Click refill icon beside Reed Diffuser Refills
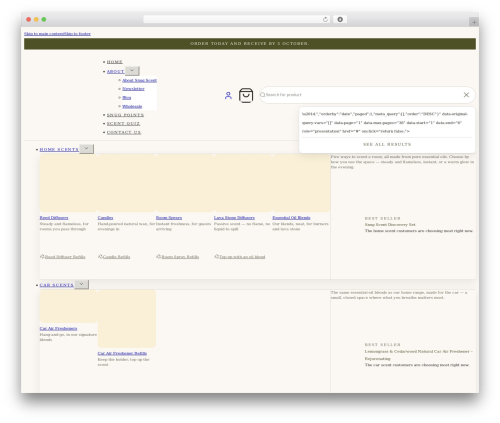This screenshot has height=423, width=500. coord(42,256)
